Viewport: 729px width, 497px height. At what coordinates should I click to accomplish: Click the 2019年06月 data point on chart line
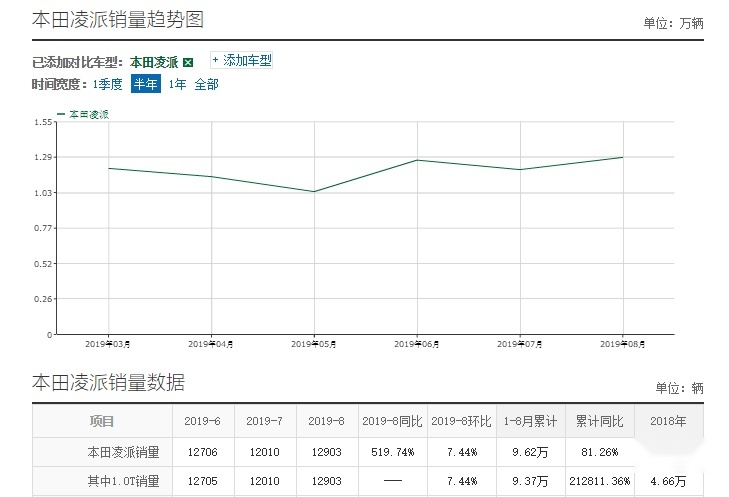point(418,160)
